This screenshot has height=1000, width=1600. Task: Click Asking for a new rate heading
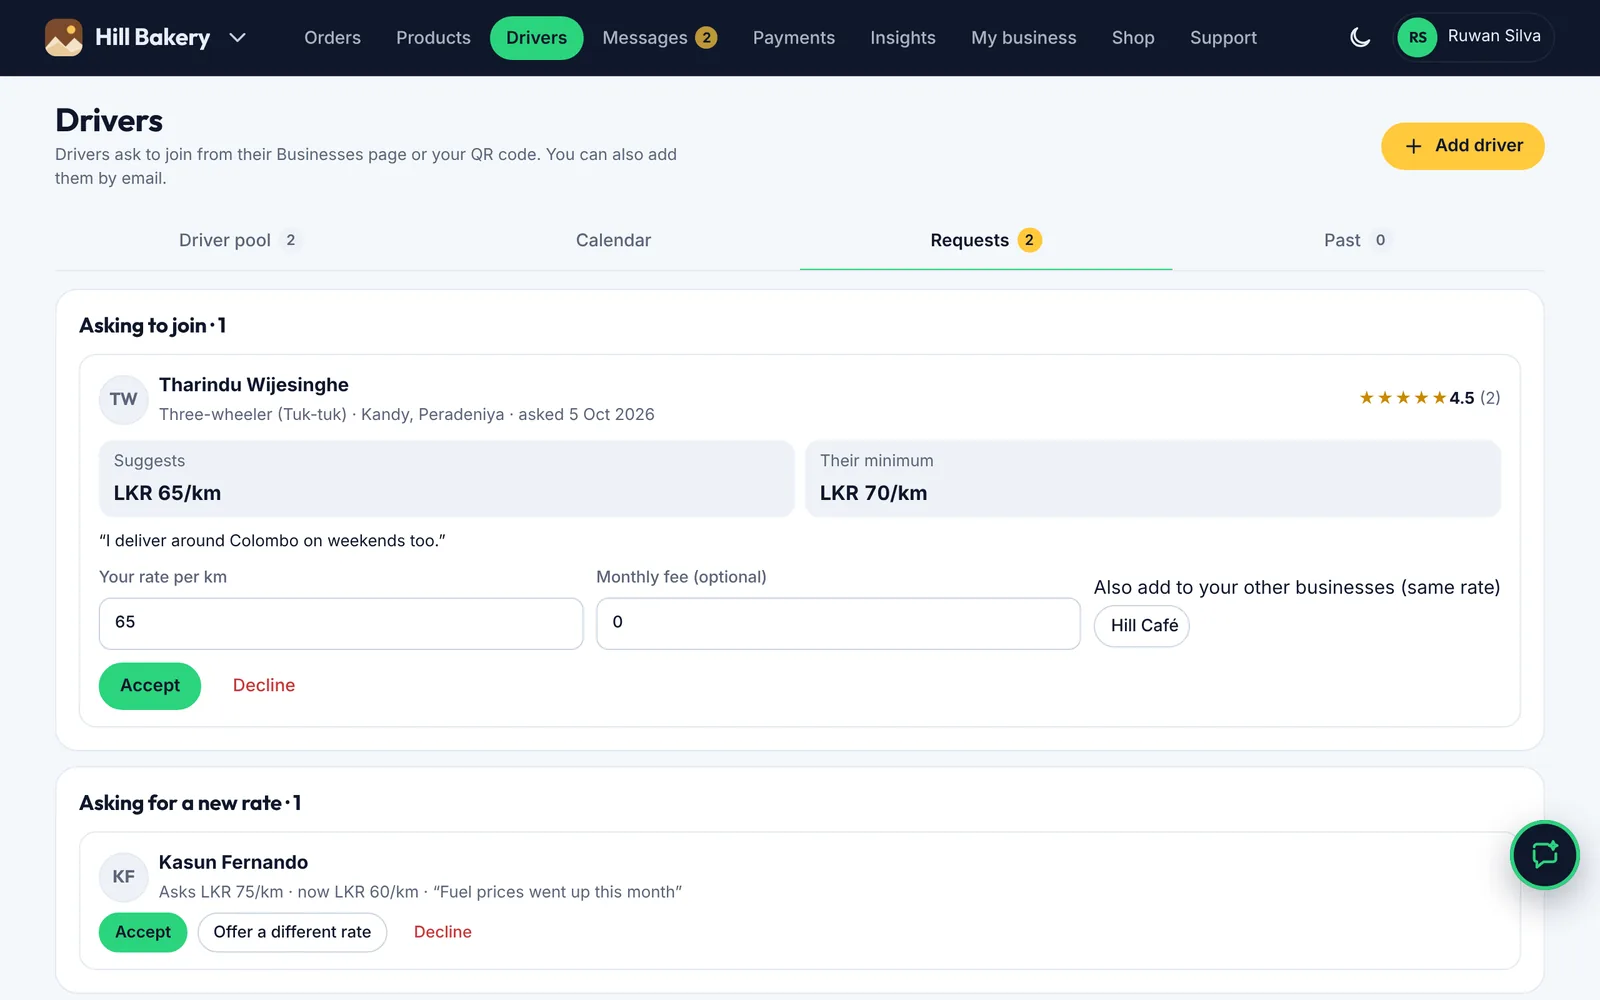pos(190,803)
